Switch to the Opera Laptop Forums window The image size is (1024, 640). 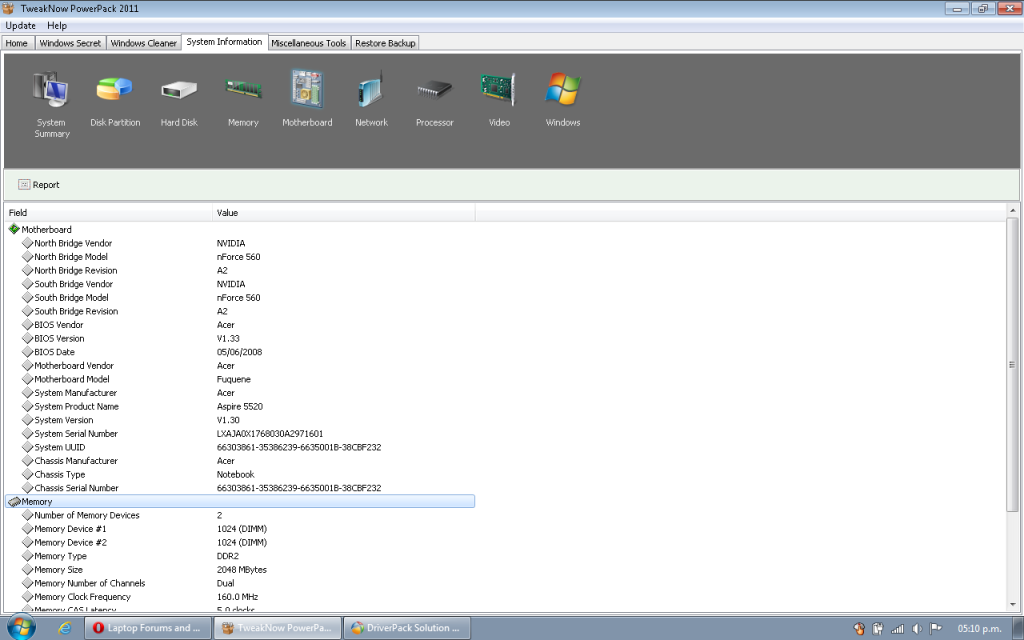pyautogui.click(x=148, y=628)
